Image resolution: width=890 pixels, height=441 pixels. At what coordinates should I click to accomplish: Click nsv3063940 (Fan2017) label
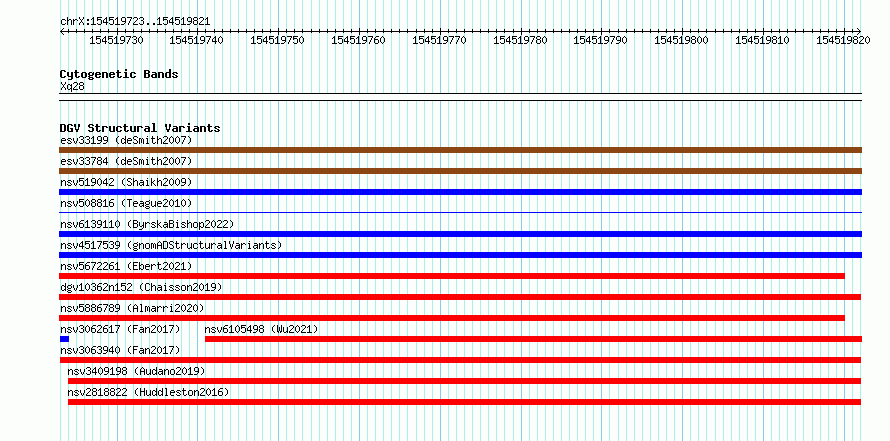click(x=120, y=350)
